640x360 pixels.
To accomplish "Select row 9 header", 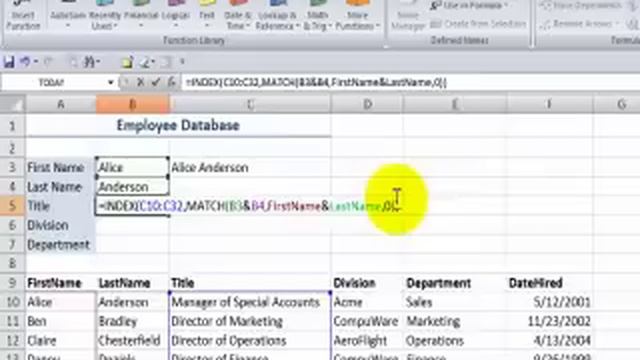I will pyautogui.click(x=12, y=283).
